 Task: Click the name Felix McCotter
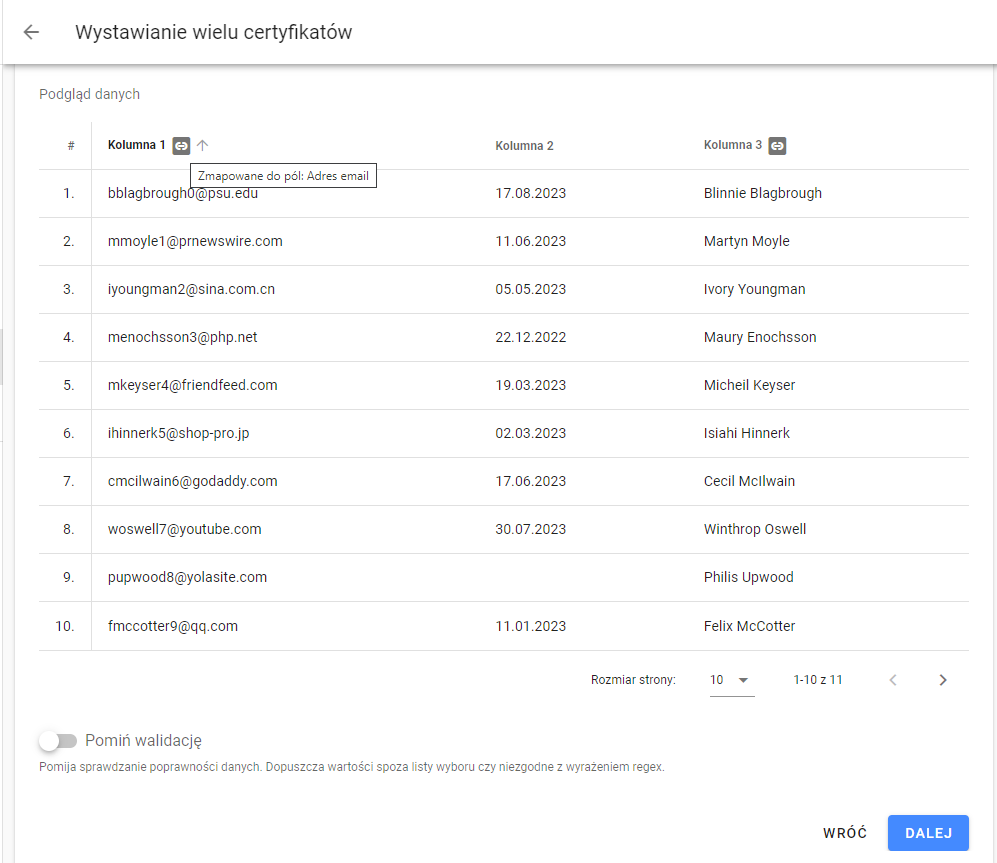(x=749, y=626)
